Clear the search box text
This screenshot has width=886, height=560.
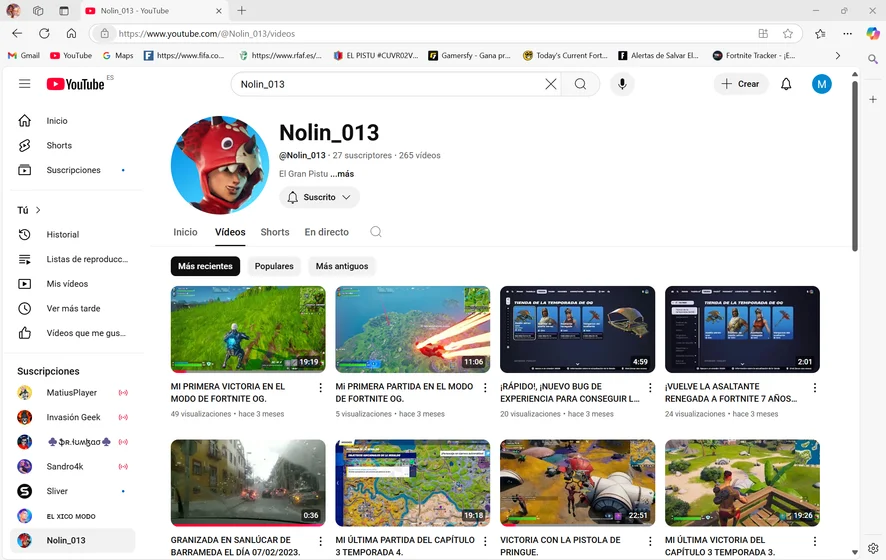[x=550, y=84]
